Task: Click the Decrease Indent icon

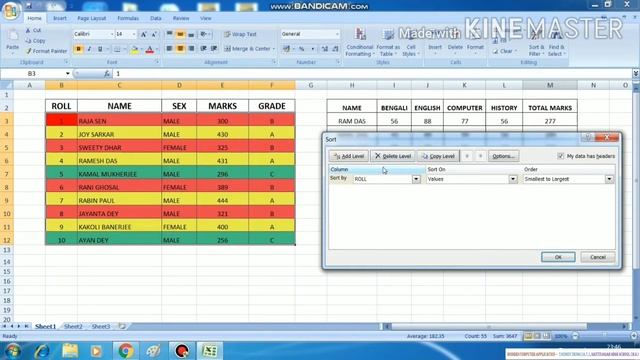Action: [x=203, y=49]
